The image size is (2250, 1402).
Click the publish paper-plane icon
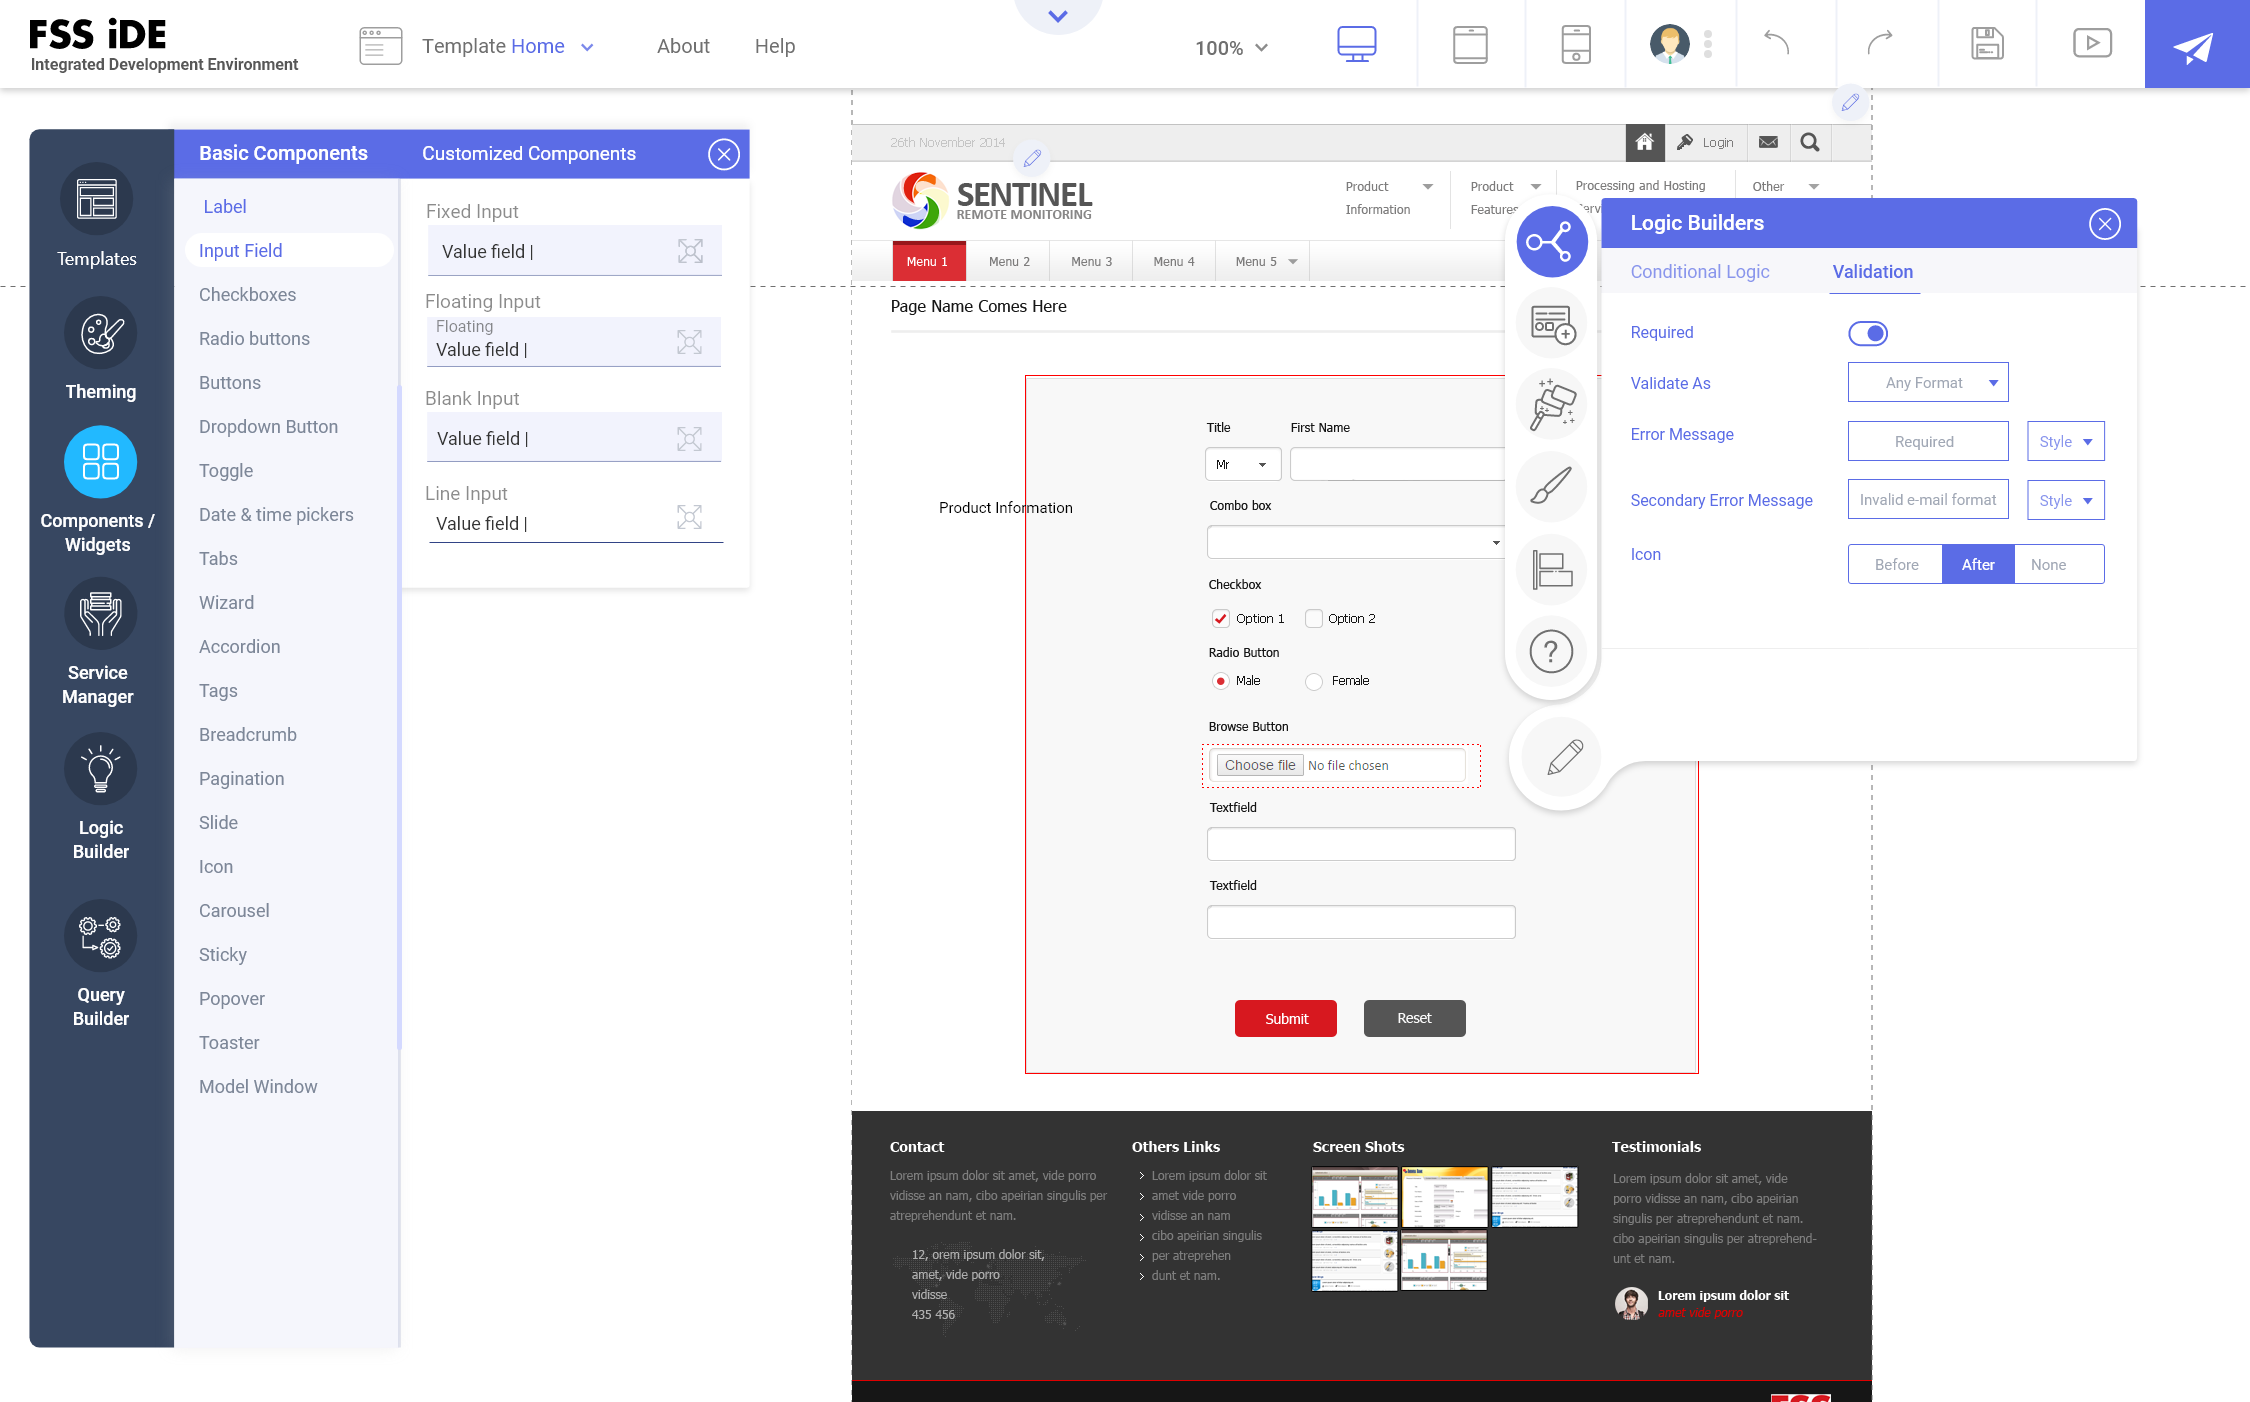pos(2195,45)
